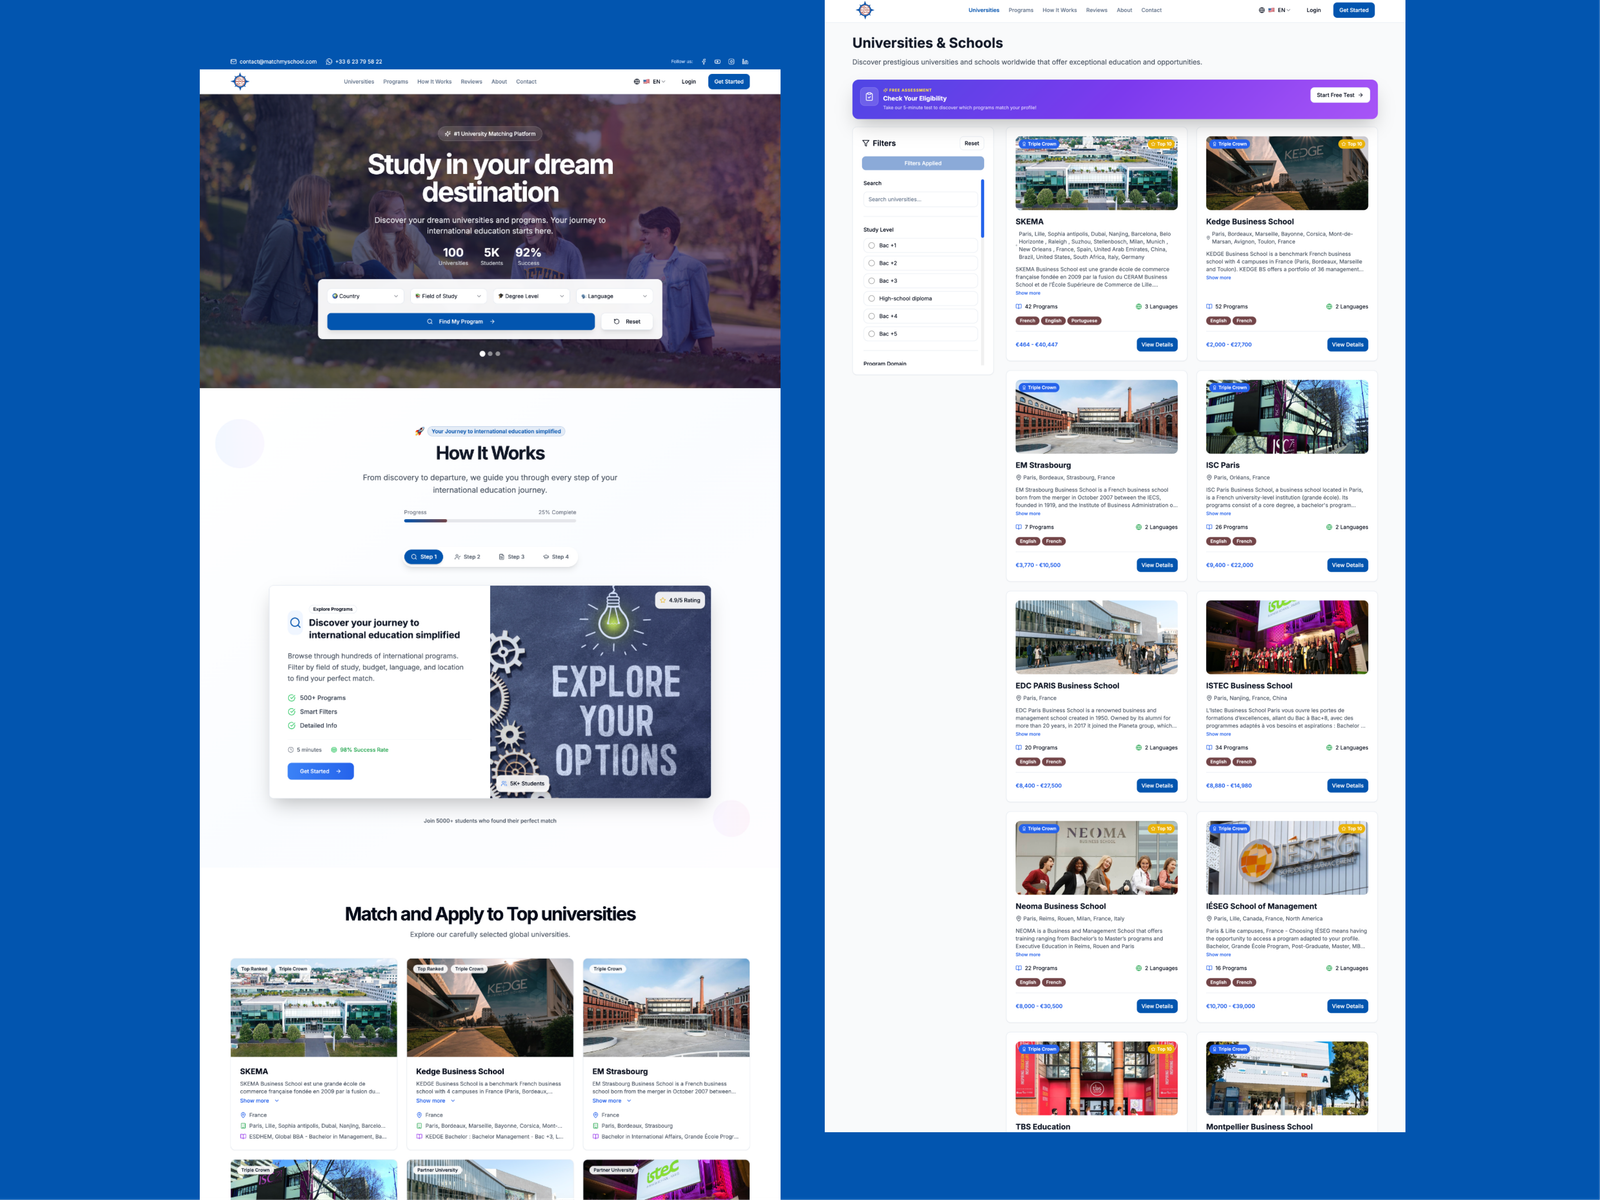Open Reviews in the home page navigation

point(472,81)
